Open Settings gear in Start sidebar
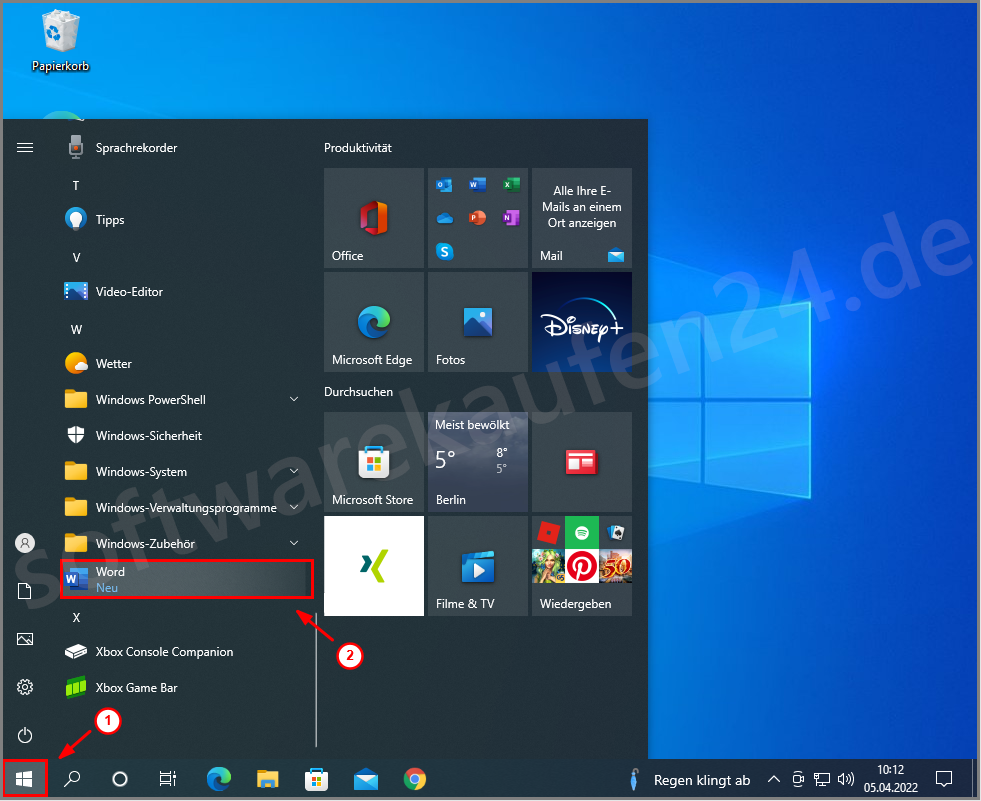The width and height of the screenshot is (981, 801). (x=25, y=687)
